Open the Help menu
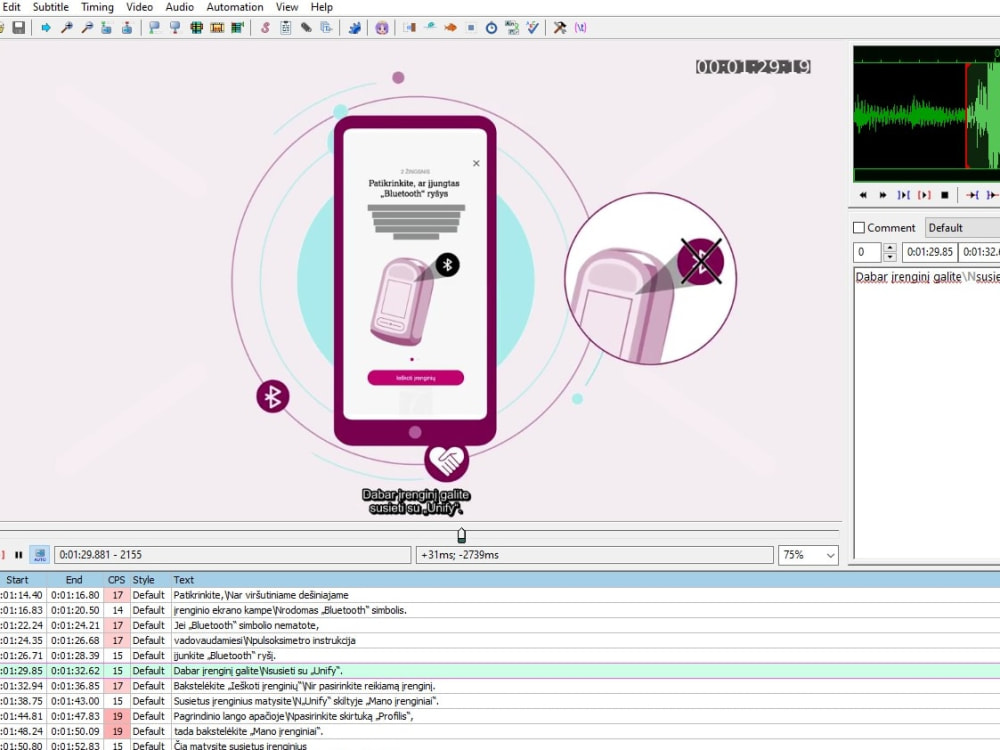The width and height of the screenshot is (1000, 750). click(321, 7)
